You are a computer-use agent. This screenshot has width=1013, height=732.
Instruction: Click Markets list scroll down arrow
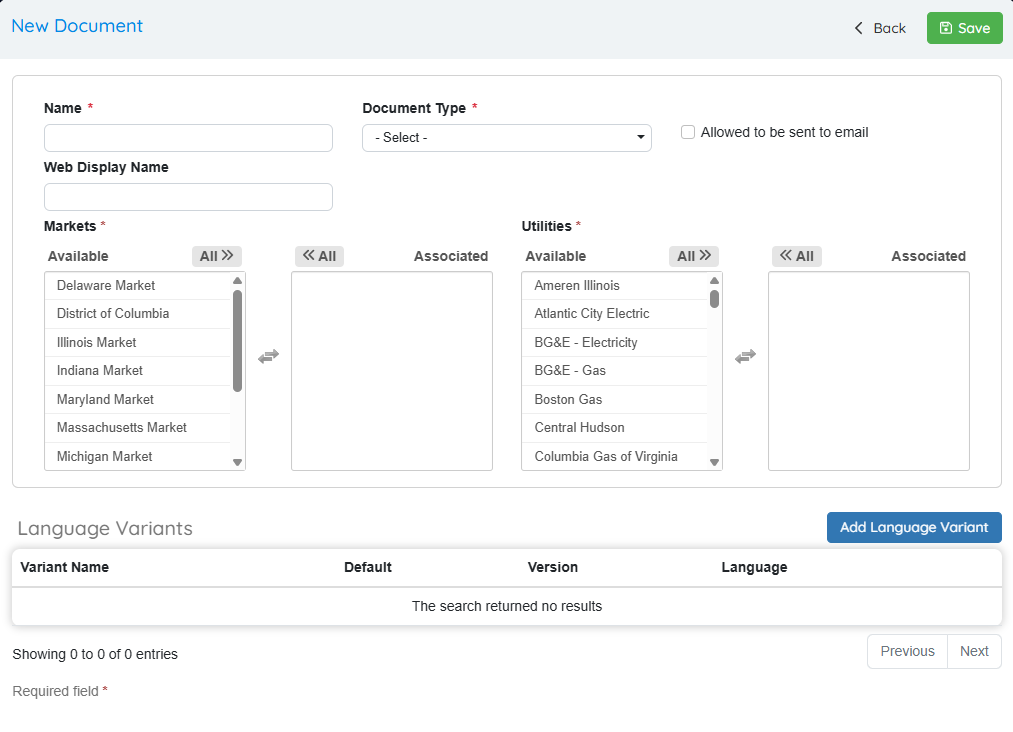(237, 462)
